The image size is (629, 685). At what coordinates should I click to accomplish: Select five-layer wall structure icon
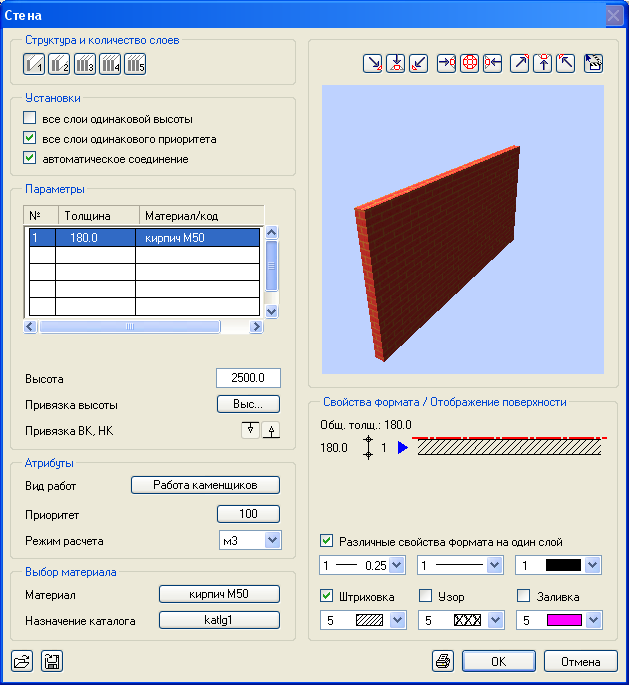(x=135, y=64)
